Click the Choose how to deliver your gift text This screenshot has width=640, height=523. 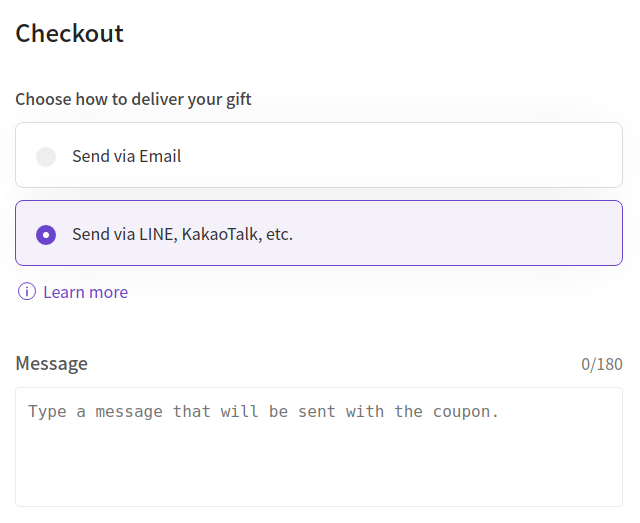point(133,99)
